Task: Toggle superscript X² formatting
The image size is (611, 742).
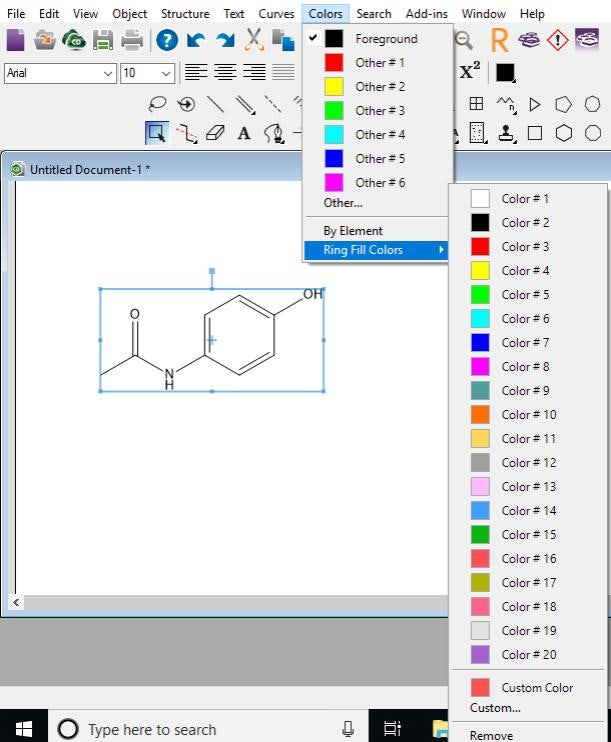Action: (x=470, y=72)
